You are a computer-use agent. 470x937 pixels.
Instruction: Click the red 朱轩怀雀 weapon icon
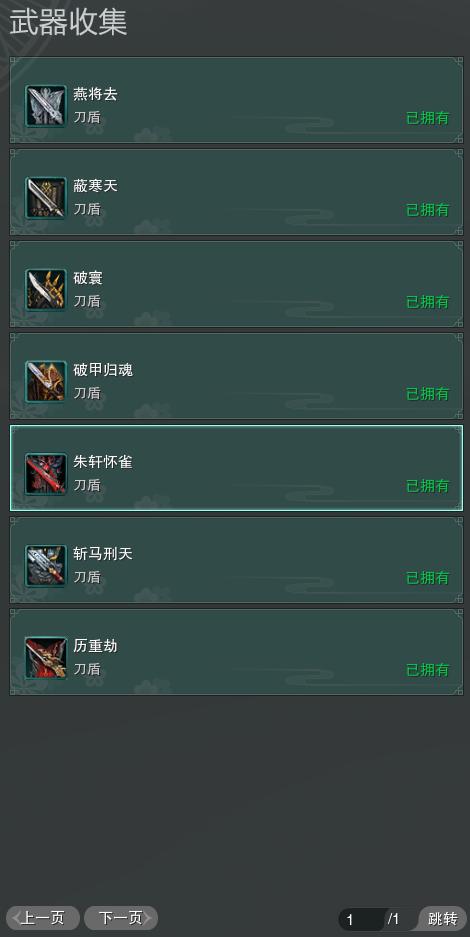tap(45, 474)
